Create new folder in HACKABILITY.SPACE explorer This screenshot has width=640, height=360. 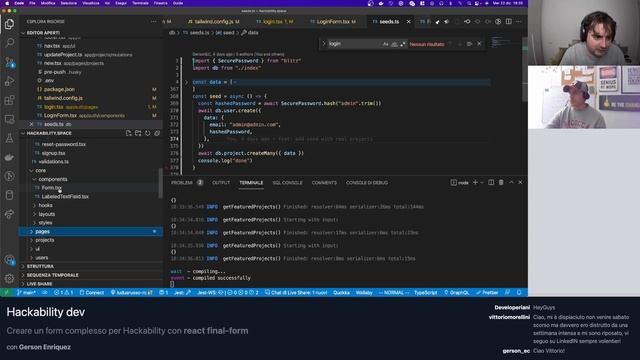[x=138, y=133]
